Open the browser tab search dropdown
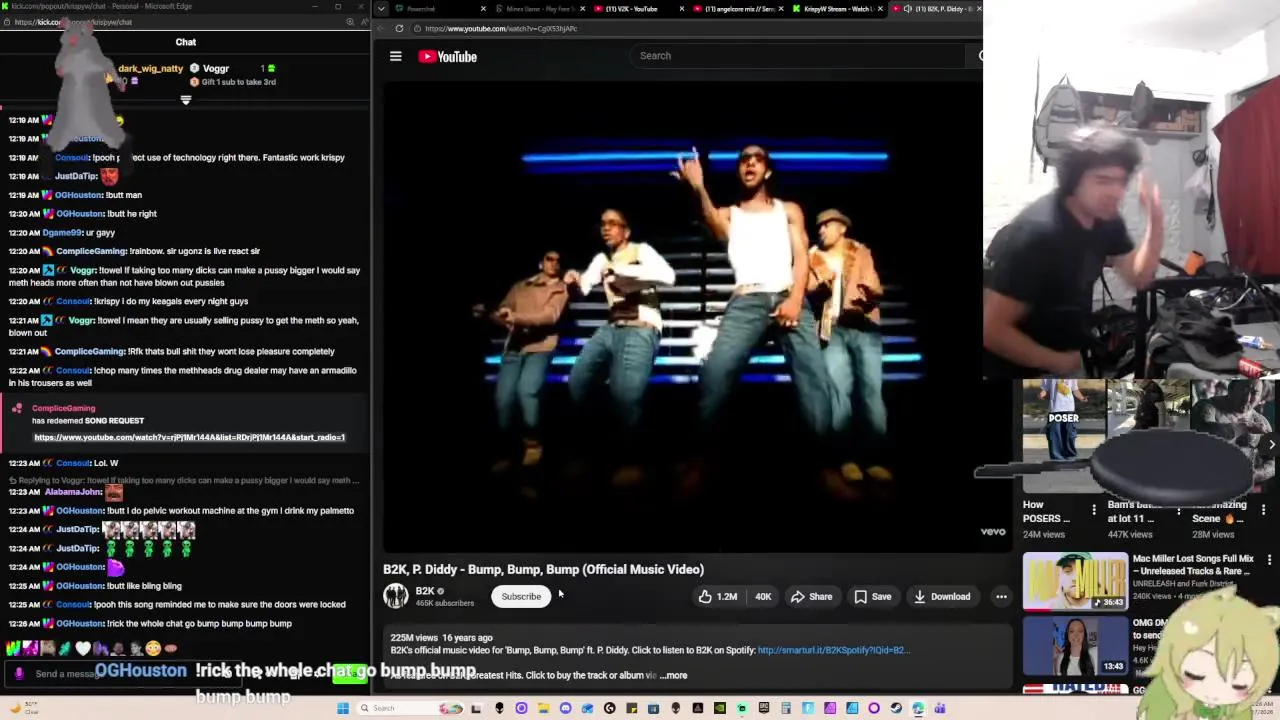 pyautogui.click(x=381, y=9)
